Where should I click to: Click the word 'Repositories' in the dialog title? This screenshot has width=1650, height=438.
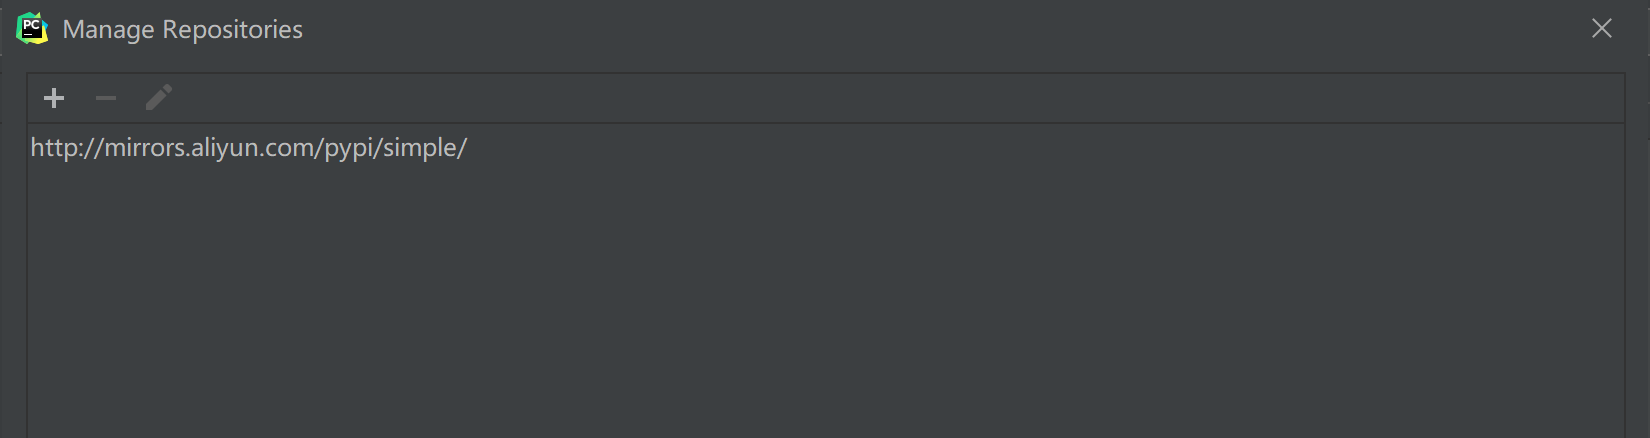232,30
